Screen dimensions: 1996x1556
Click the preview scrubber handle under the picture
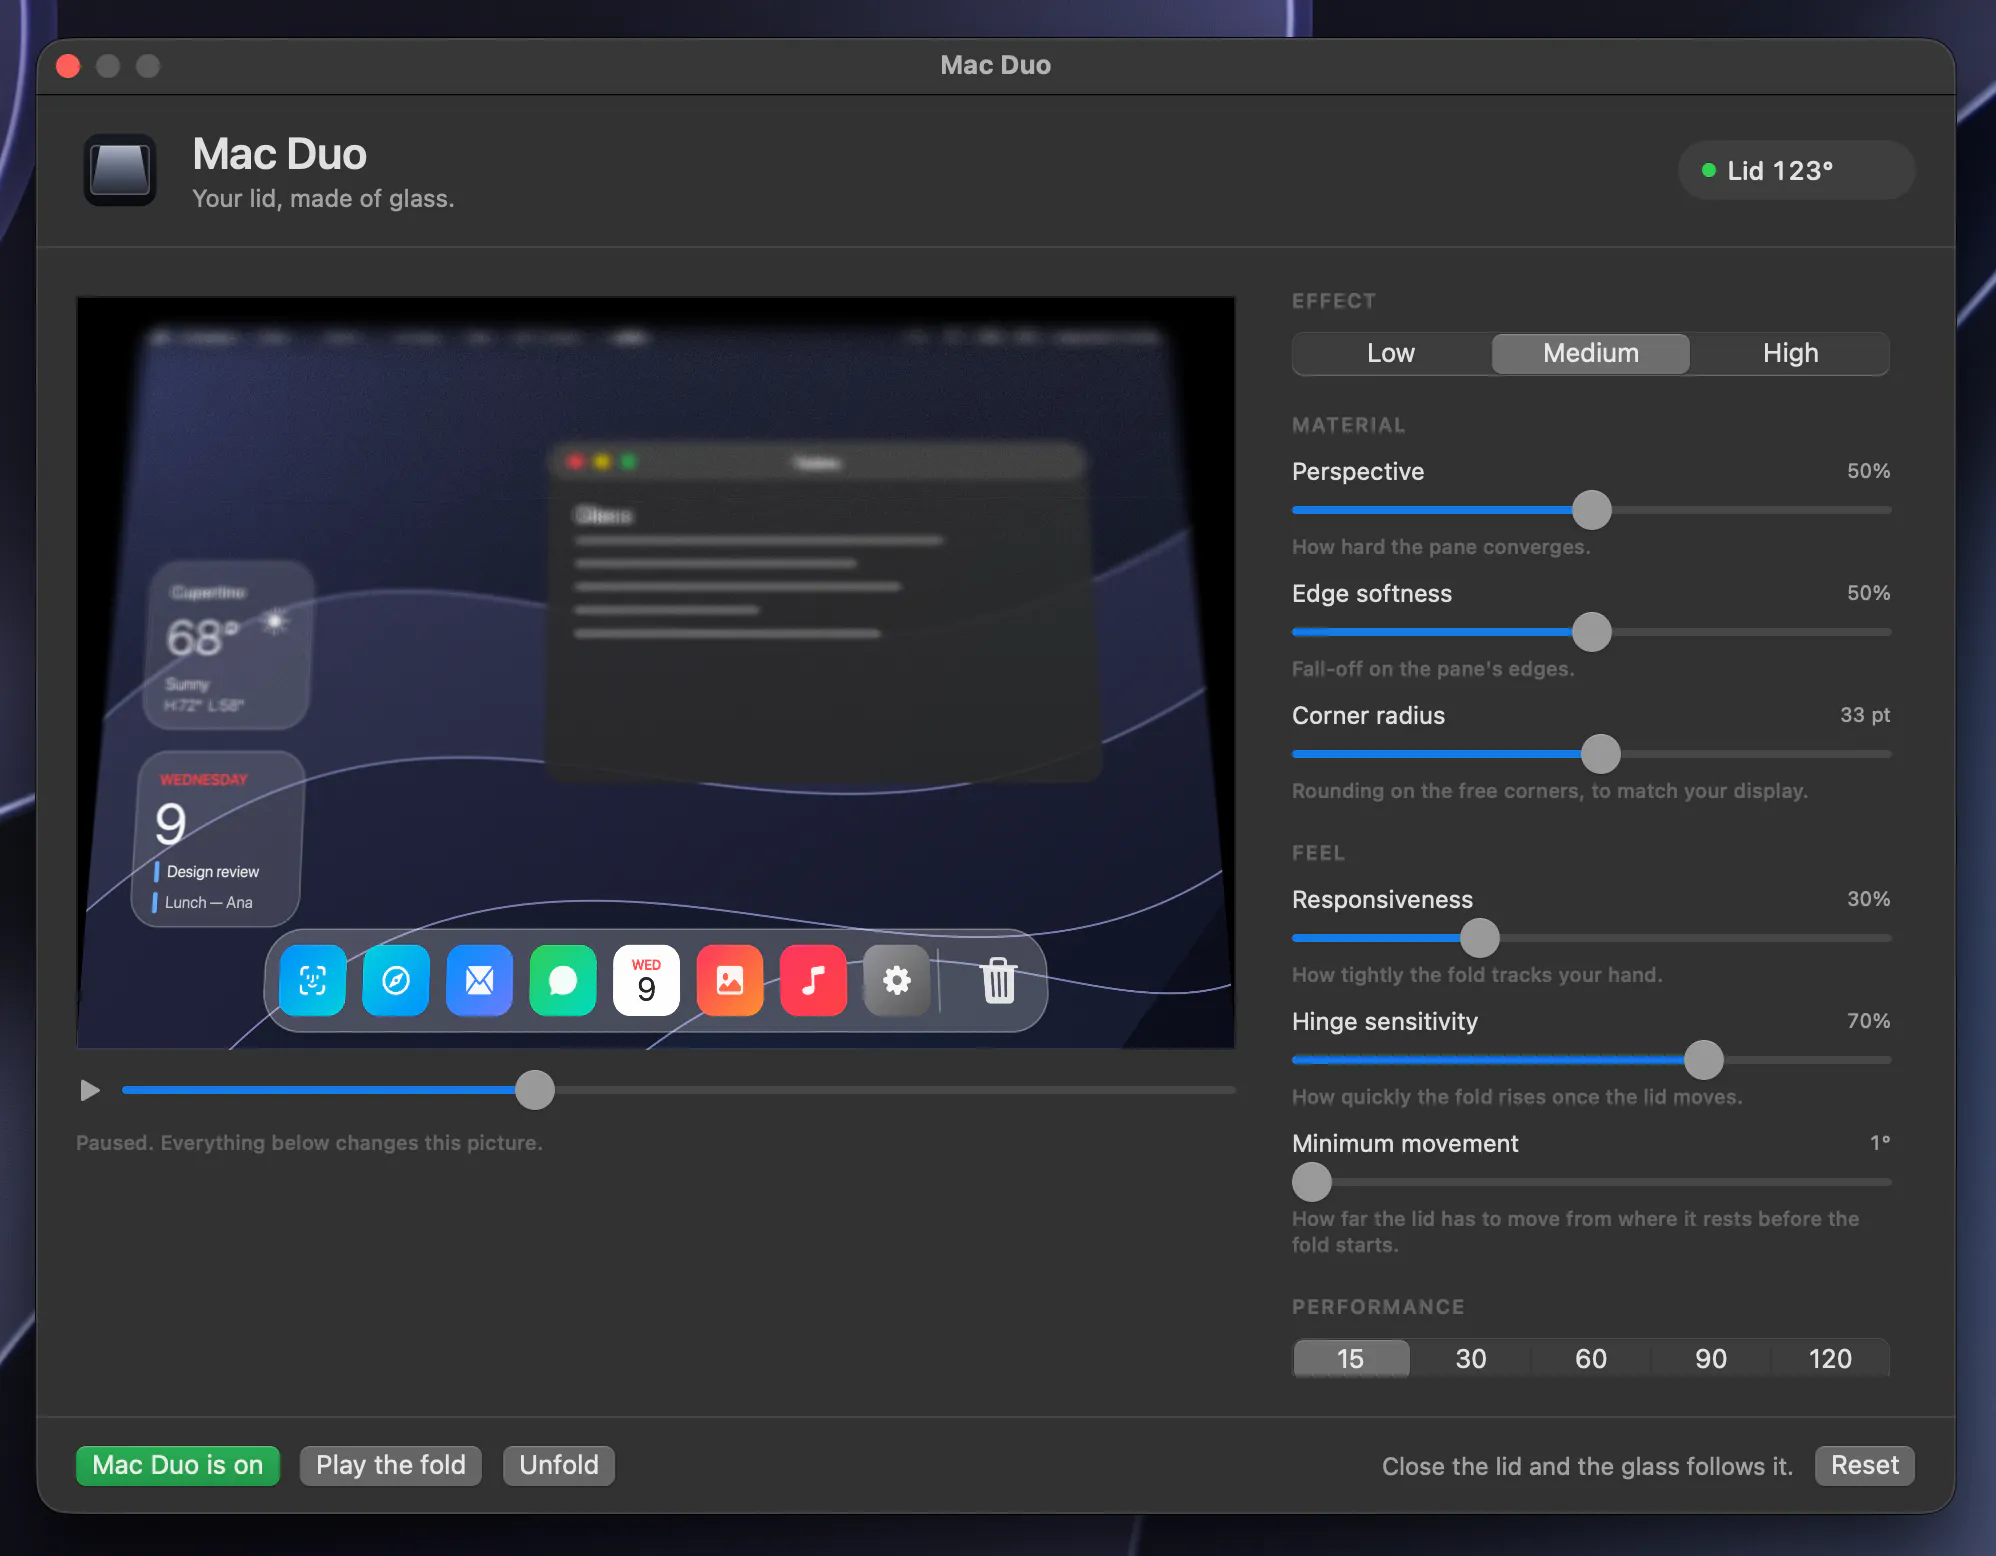tap(535, 1090)
